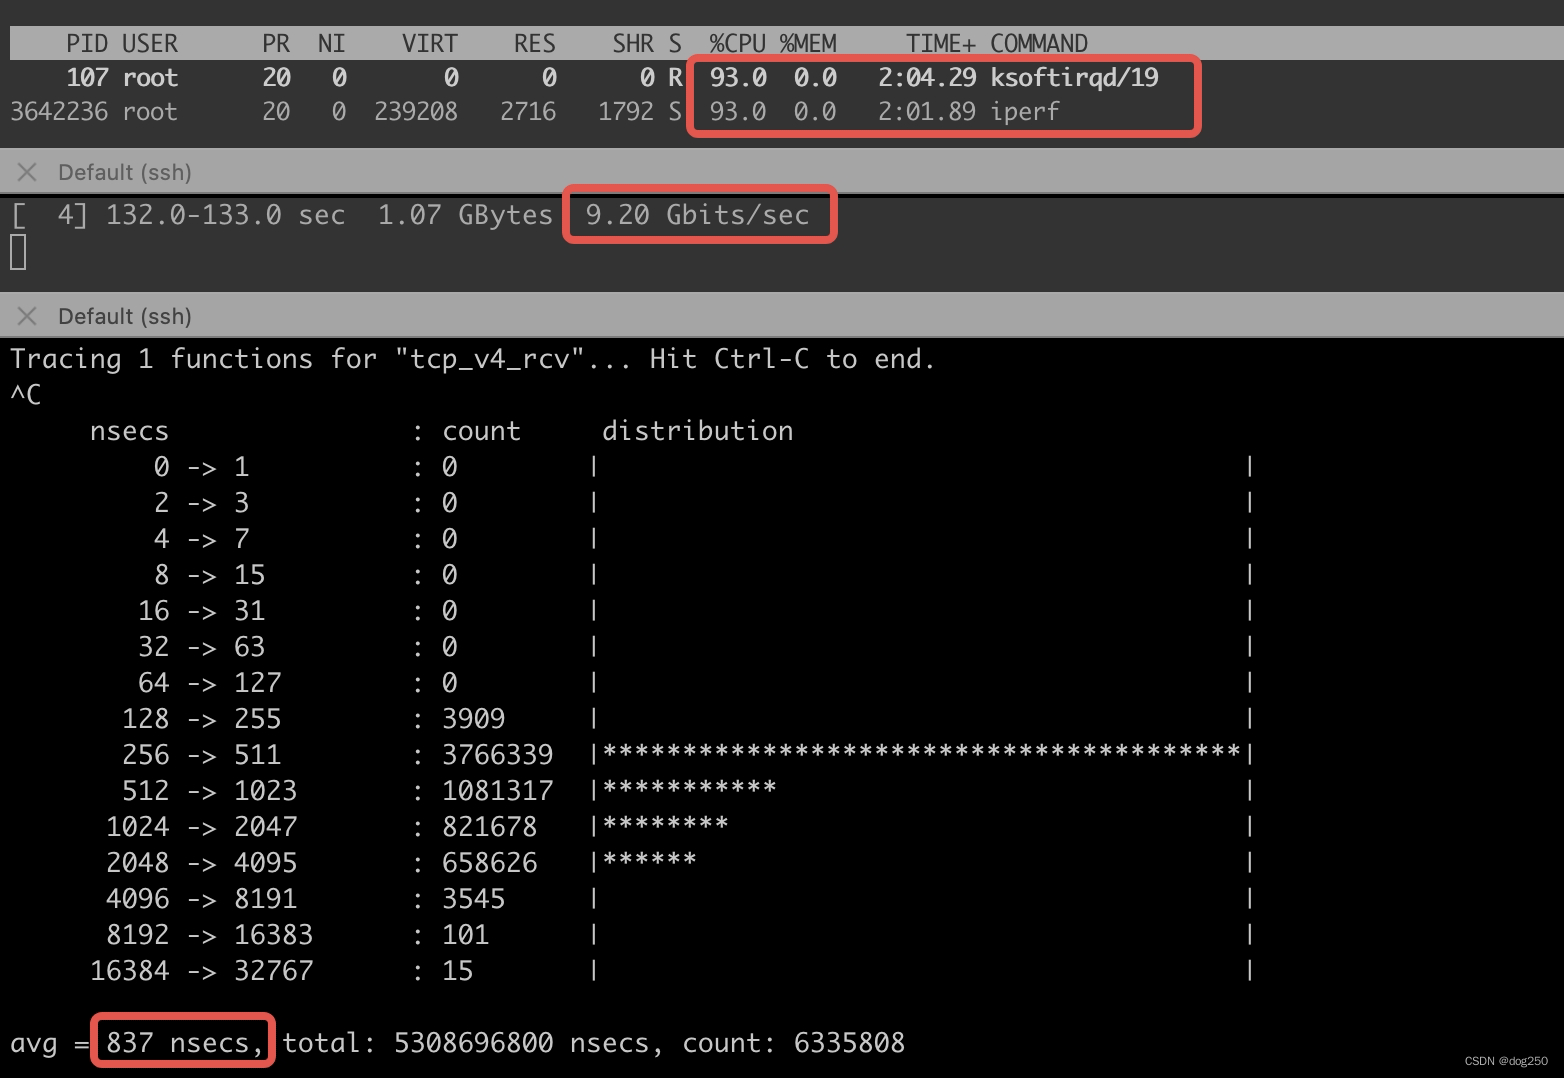Click the 8 -> 15 bucket label

209,575
